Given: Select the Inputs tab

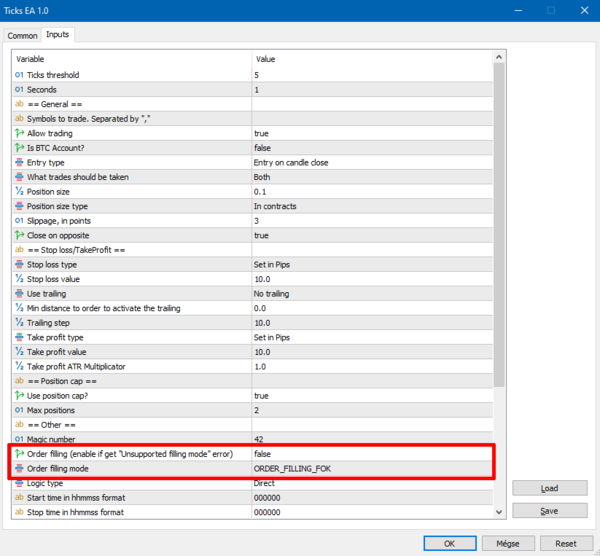Looking at the screenshot, I should 58,34.
